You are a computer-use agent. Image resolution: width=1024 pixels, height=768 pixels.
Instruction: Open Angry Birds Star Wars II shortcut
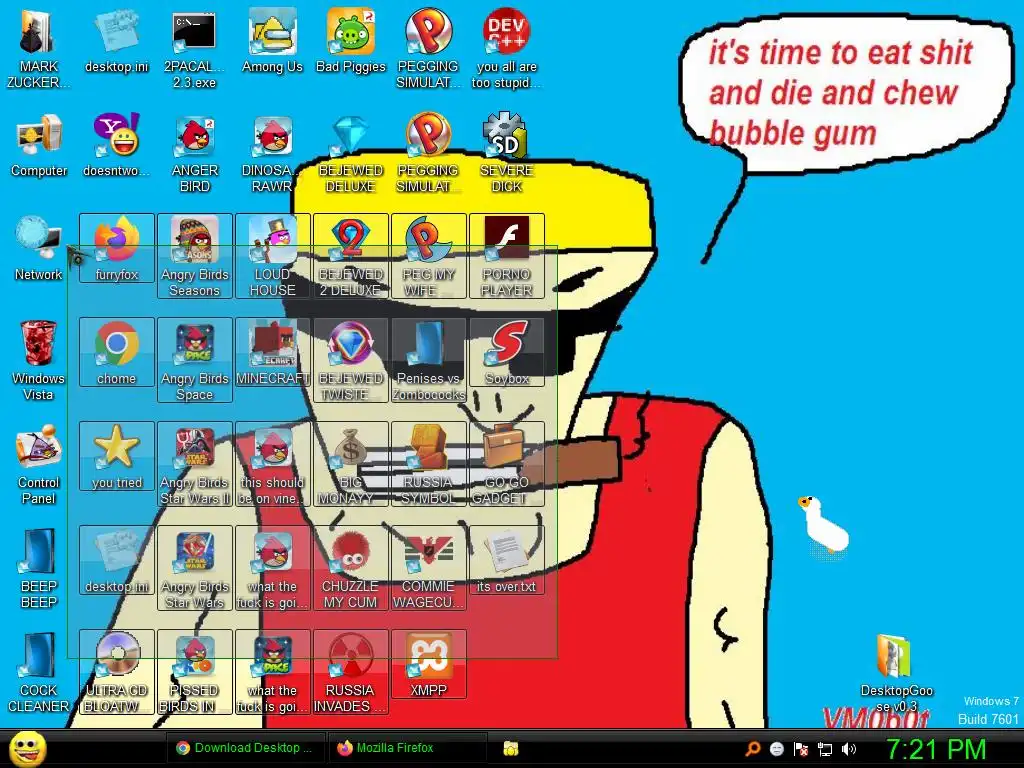[195, 464]
